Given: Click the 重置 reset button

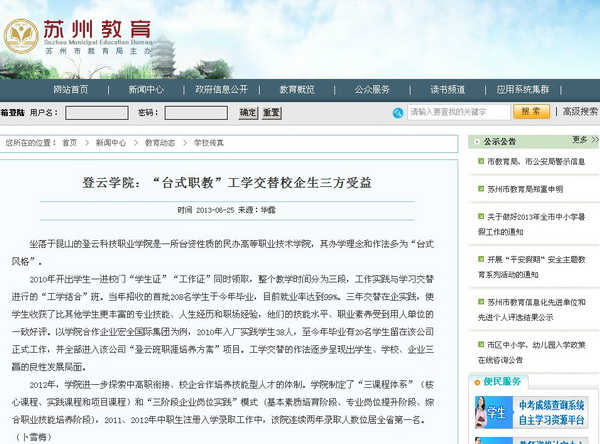Looking at the screenshot, I should 271,113.
